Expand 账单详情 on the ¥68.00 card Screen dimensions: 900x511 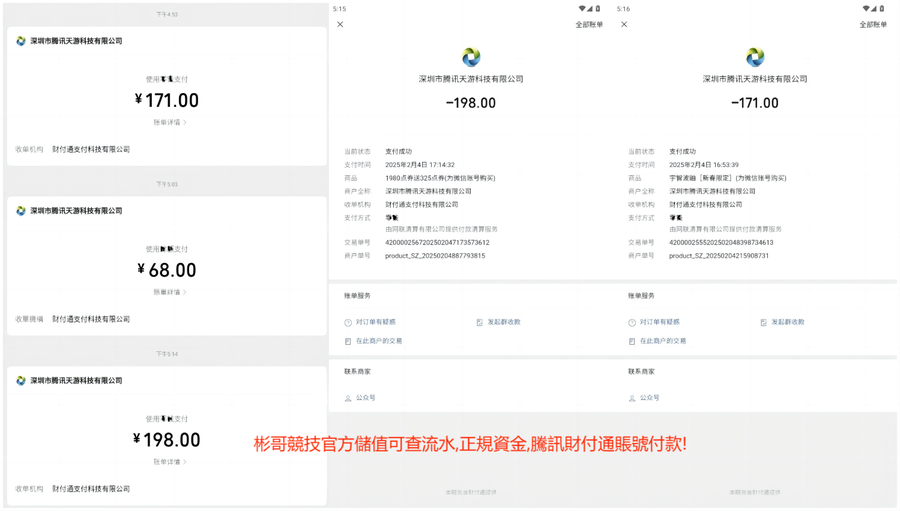170,292
